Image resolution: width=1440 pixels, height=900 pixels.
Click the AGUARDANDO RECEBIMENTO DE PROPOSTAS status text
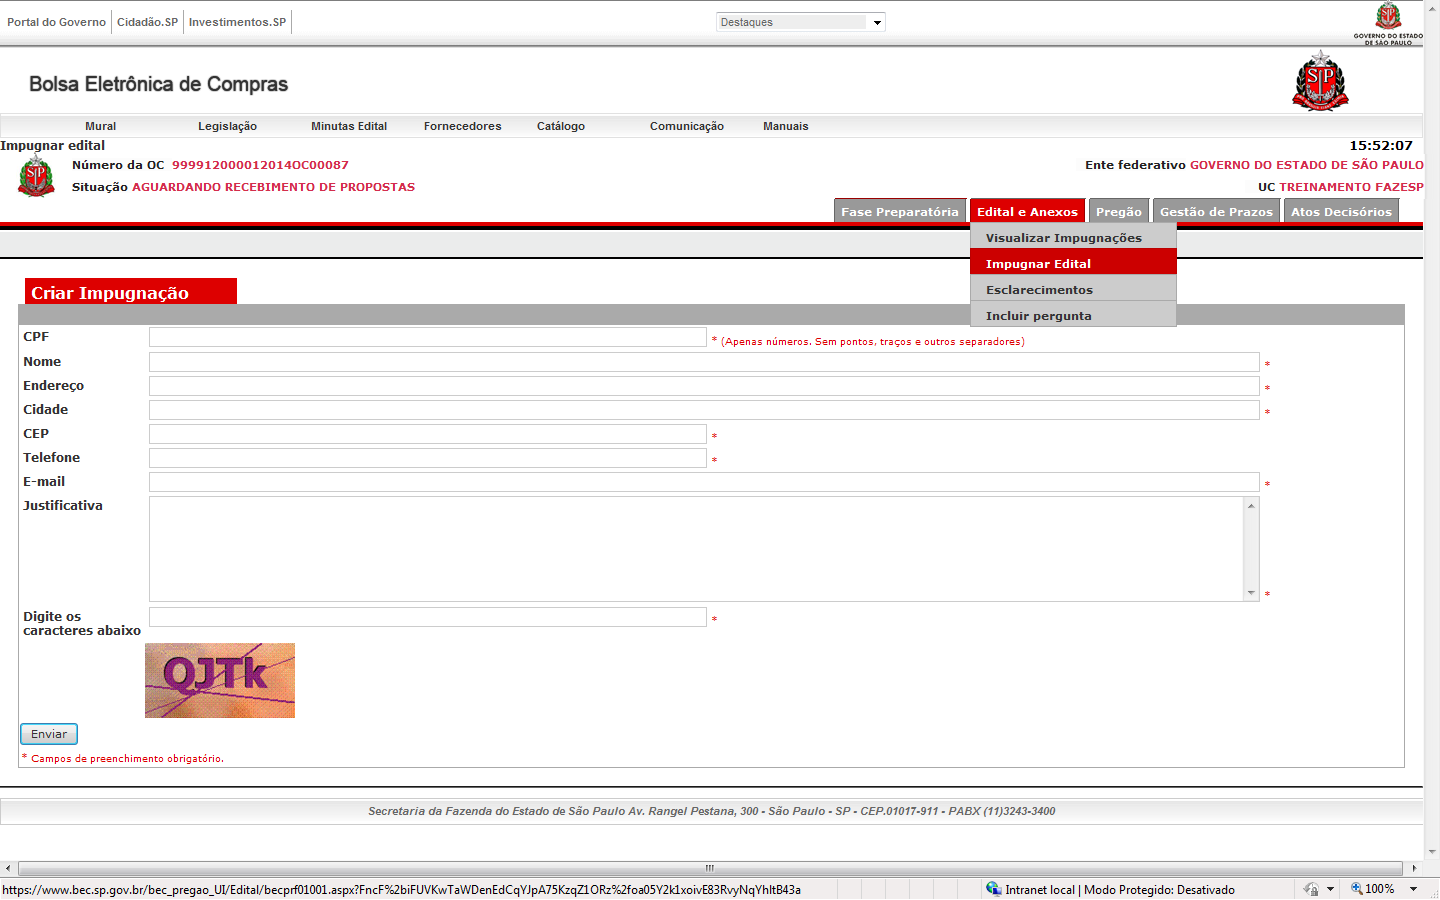coord(273,187)
